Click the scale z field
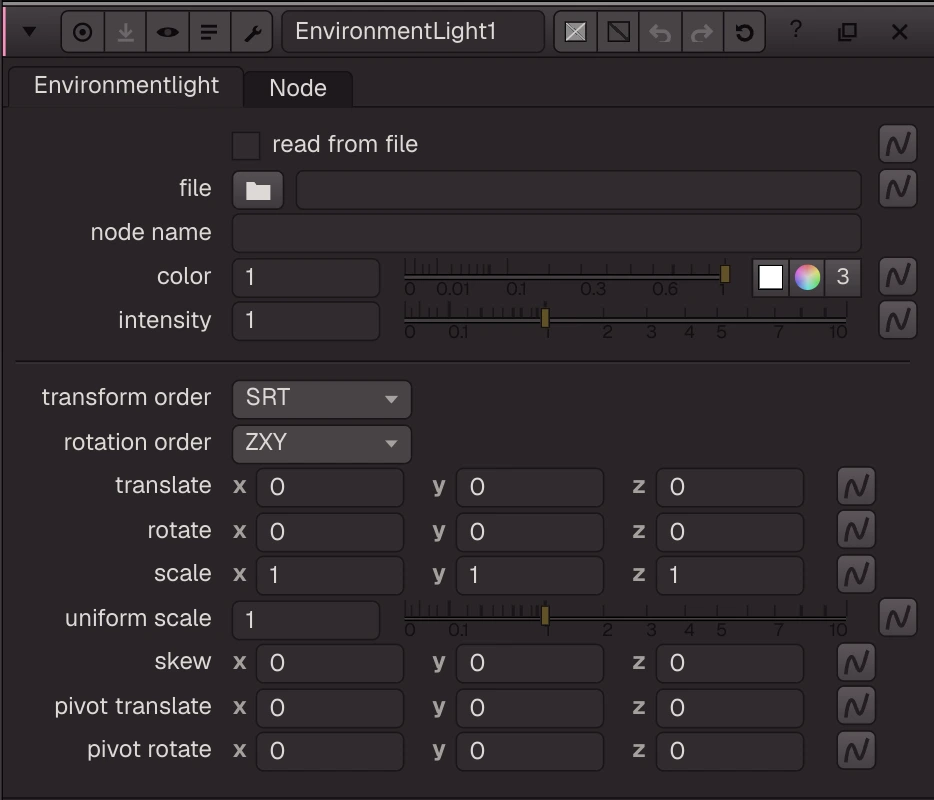Viewport: 934px width, 800px height. [730, 575]
